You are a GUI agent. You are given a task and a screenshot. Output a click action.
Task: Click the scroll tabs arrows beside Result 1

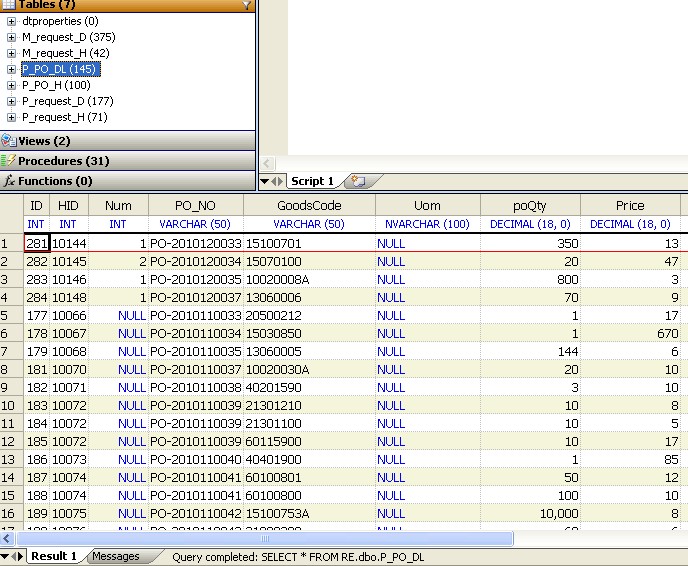pos(18,556)
